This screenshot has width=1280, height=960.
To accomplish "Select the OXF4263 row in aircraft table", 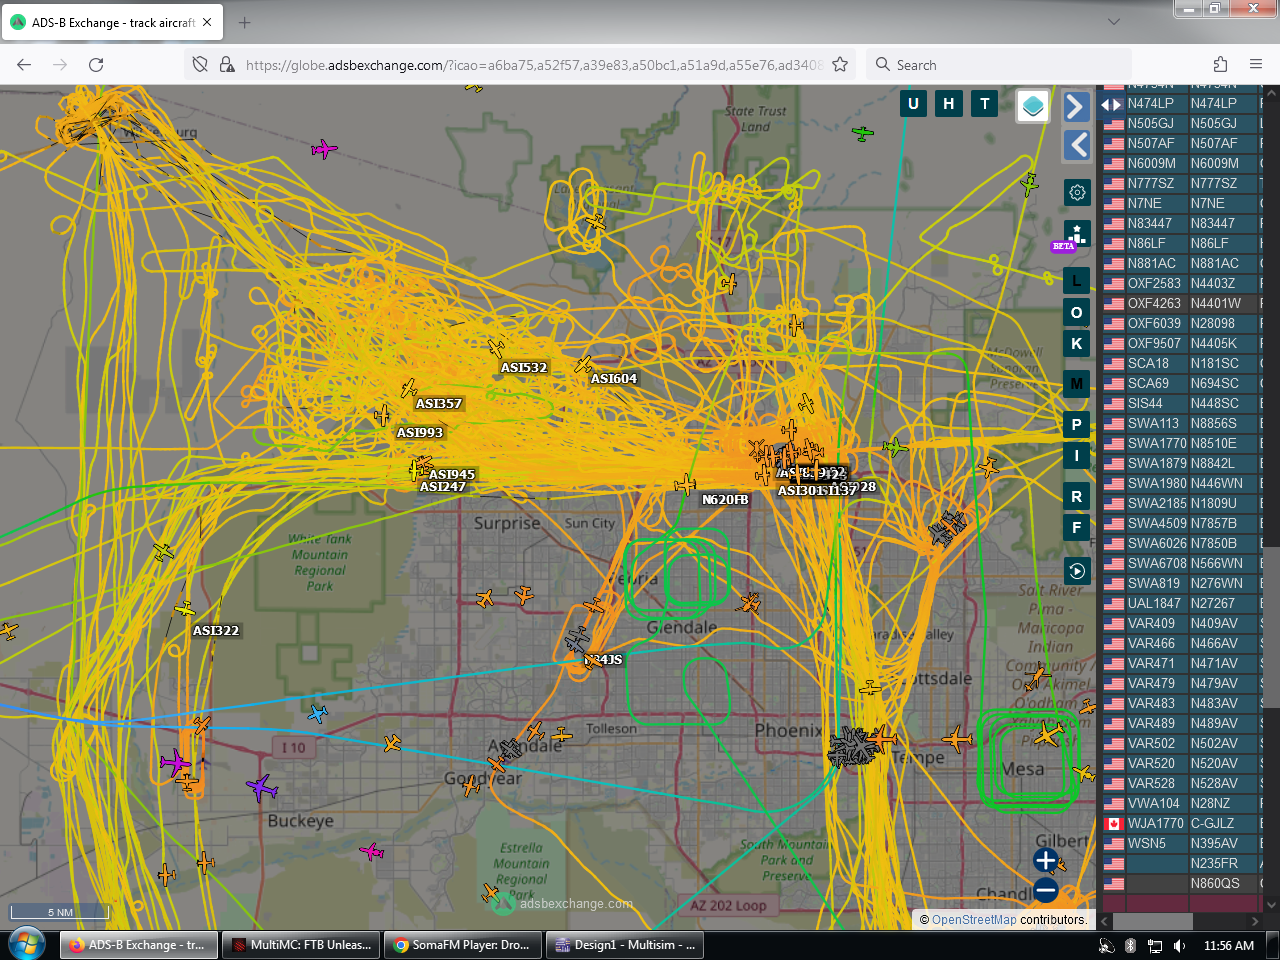I will coord(1181,303).
